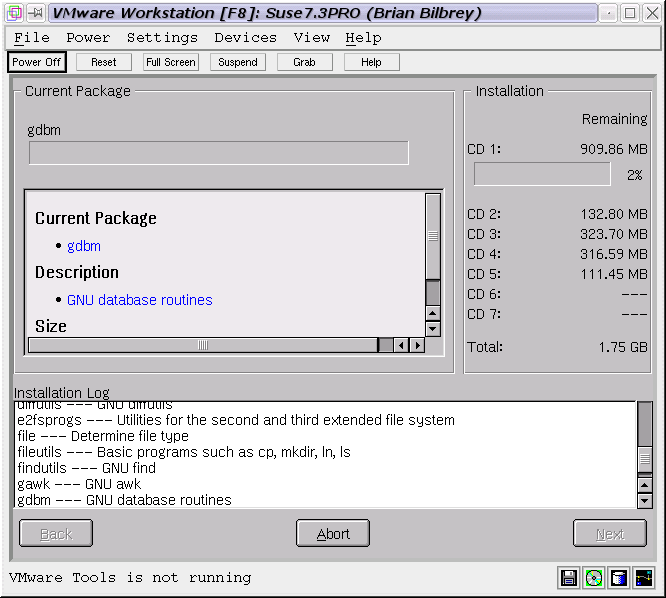Open the Settings menu

162,38
